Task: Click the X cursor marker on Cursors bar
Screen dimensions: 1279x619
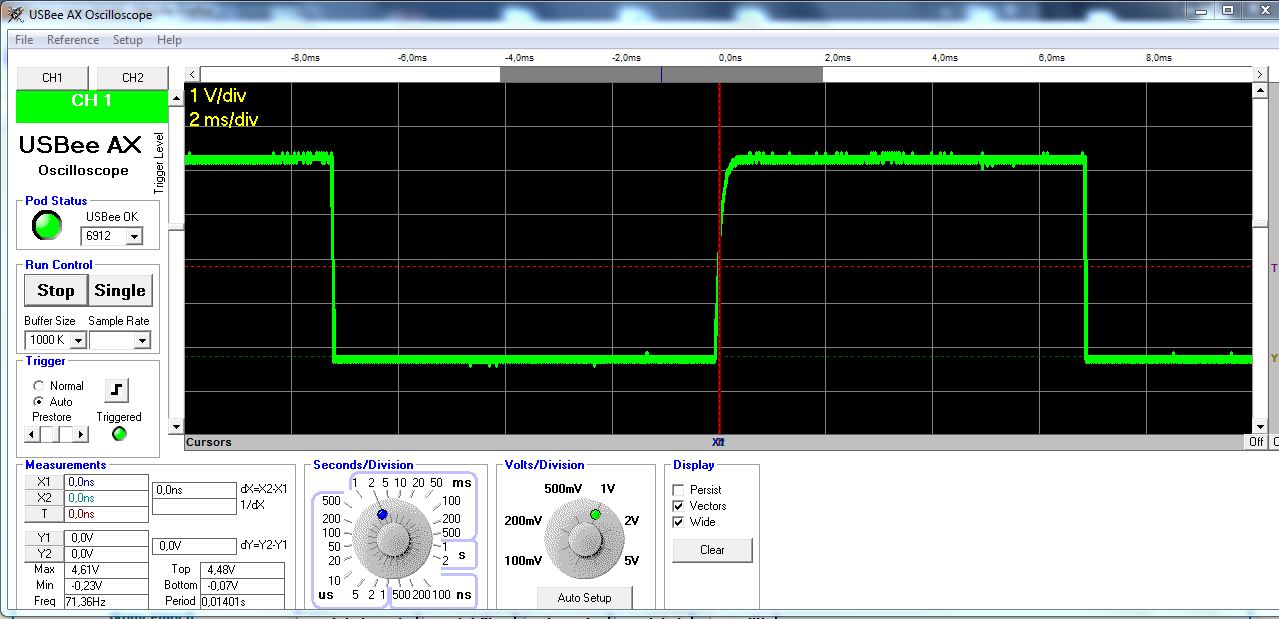Action: 718,442
